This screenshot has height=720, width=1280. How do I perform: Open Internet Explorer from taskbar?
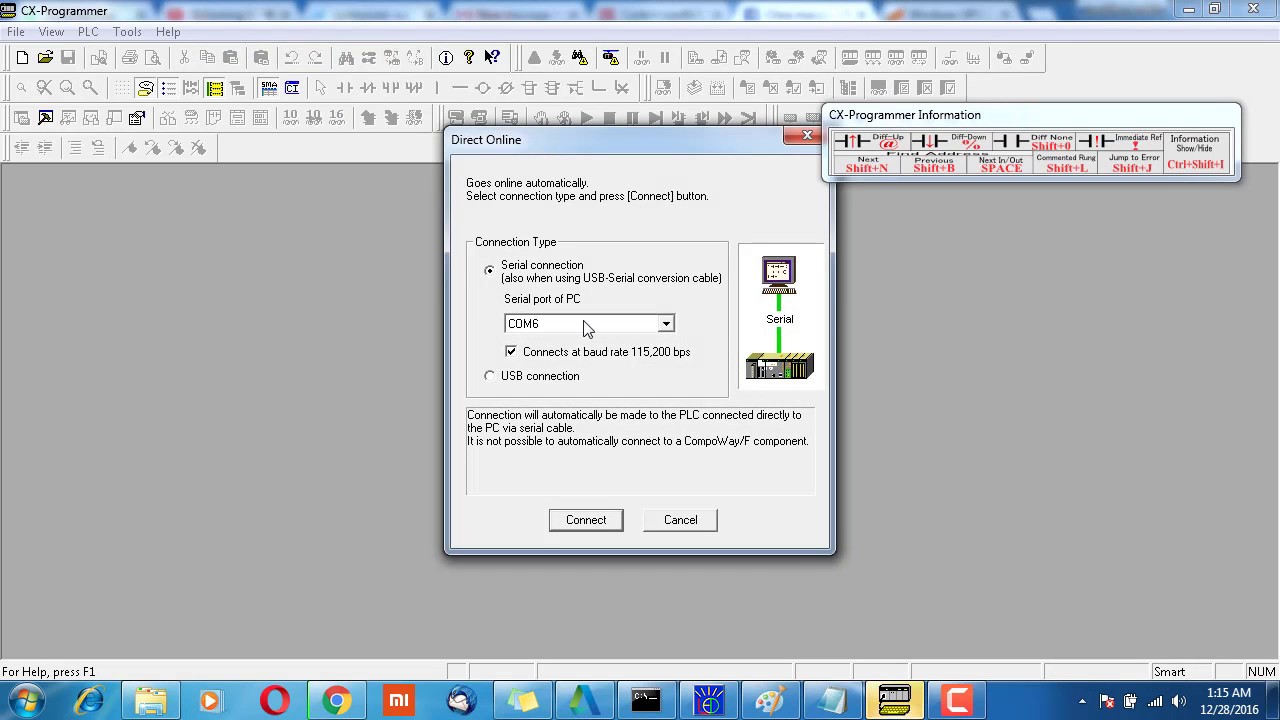coord(89,700)
